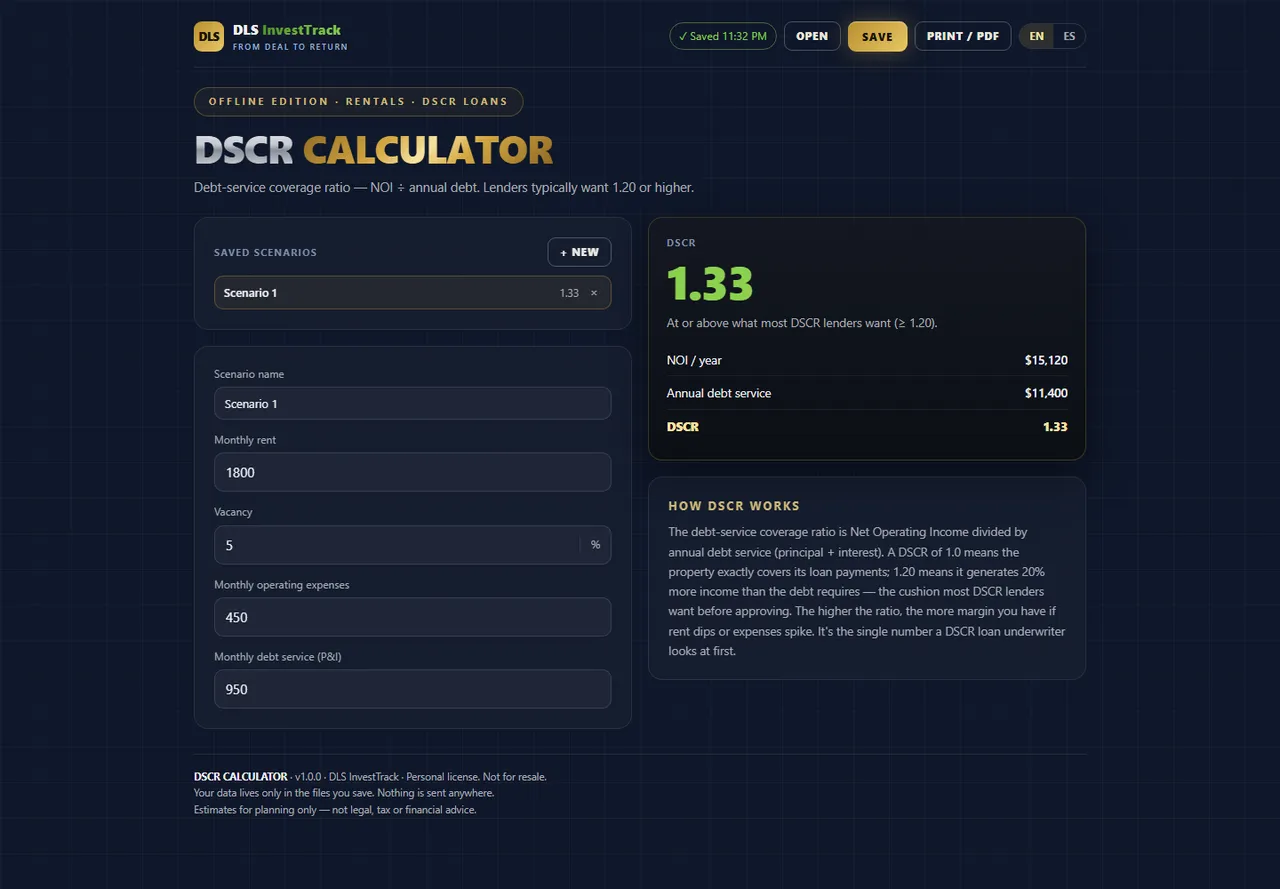The image size is (1280, 889).
Task: Click the FROM DEAL TO RETURN tagline
Action: point(290,47)
